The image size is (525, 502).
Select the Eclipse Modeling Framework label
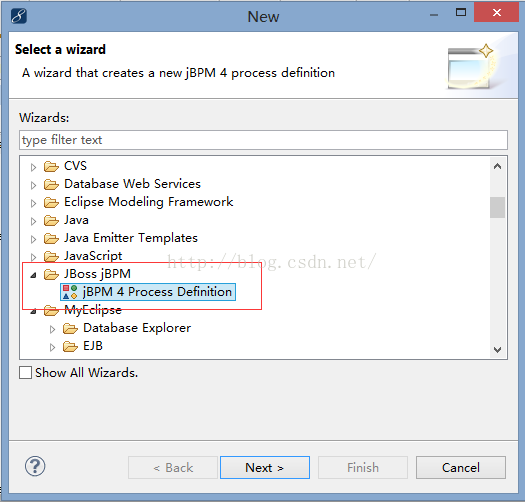tap(148, 202)
